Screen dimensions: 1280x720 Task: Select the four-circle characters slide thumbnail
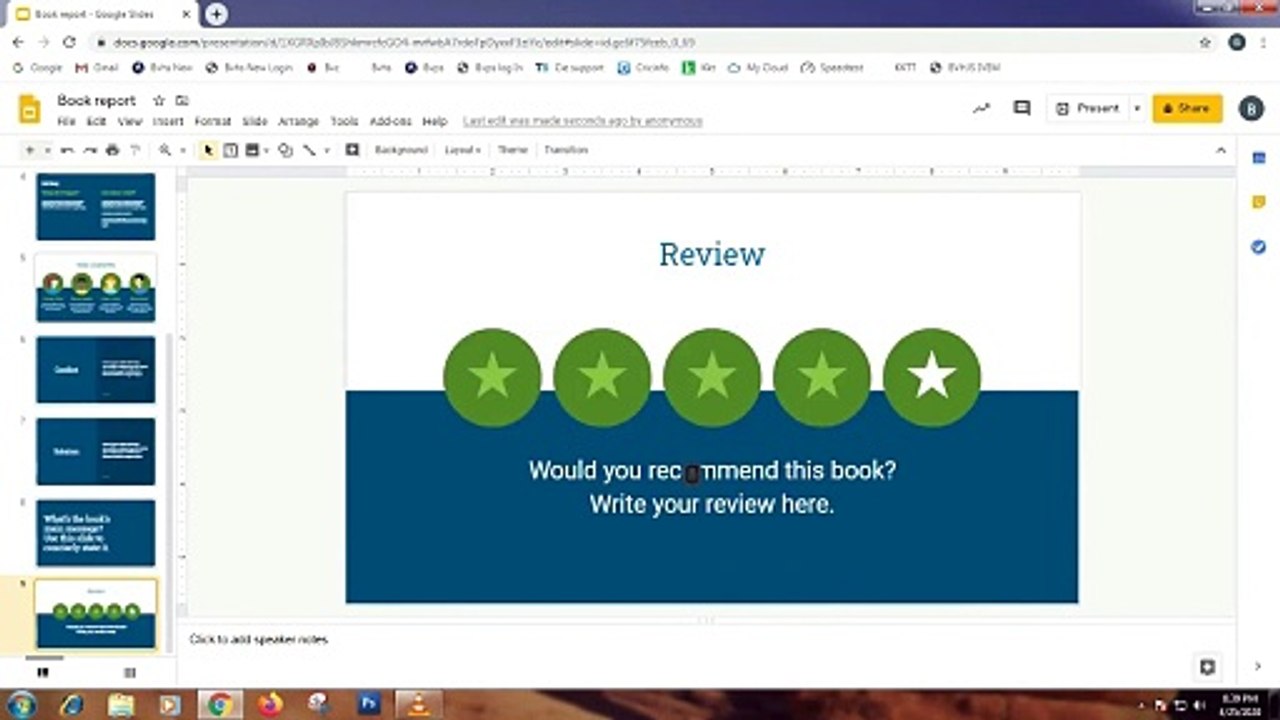pos(96,288)
